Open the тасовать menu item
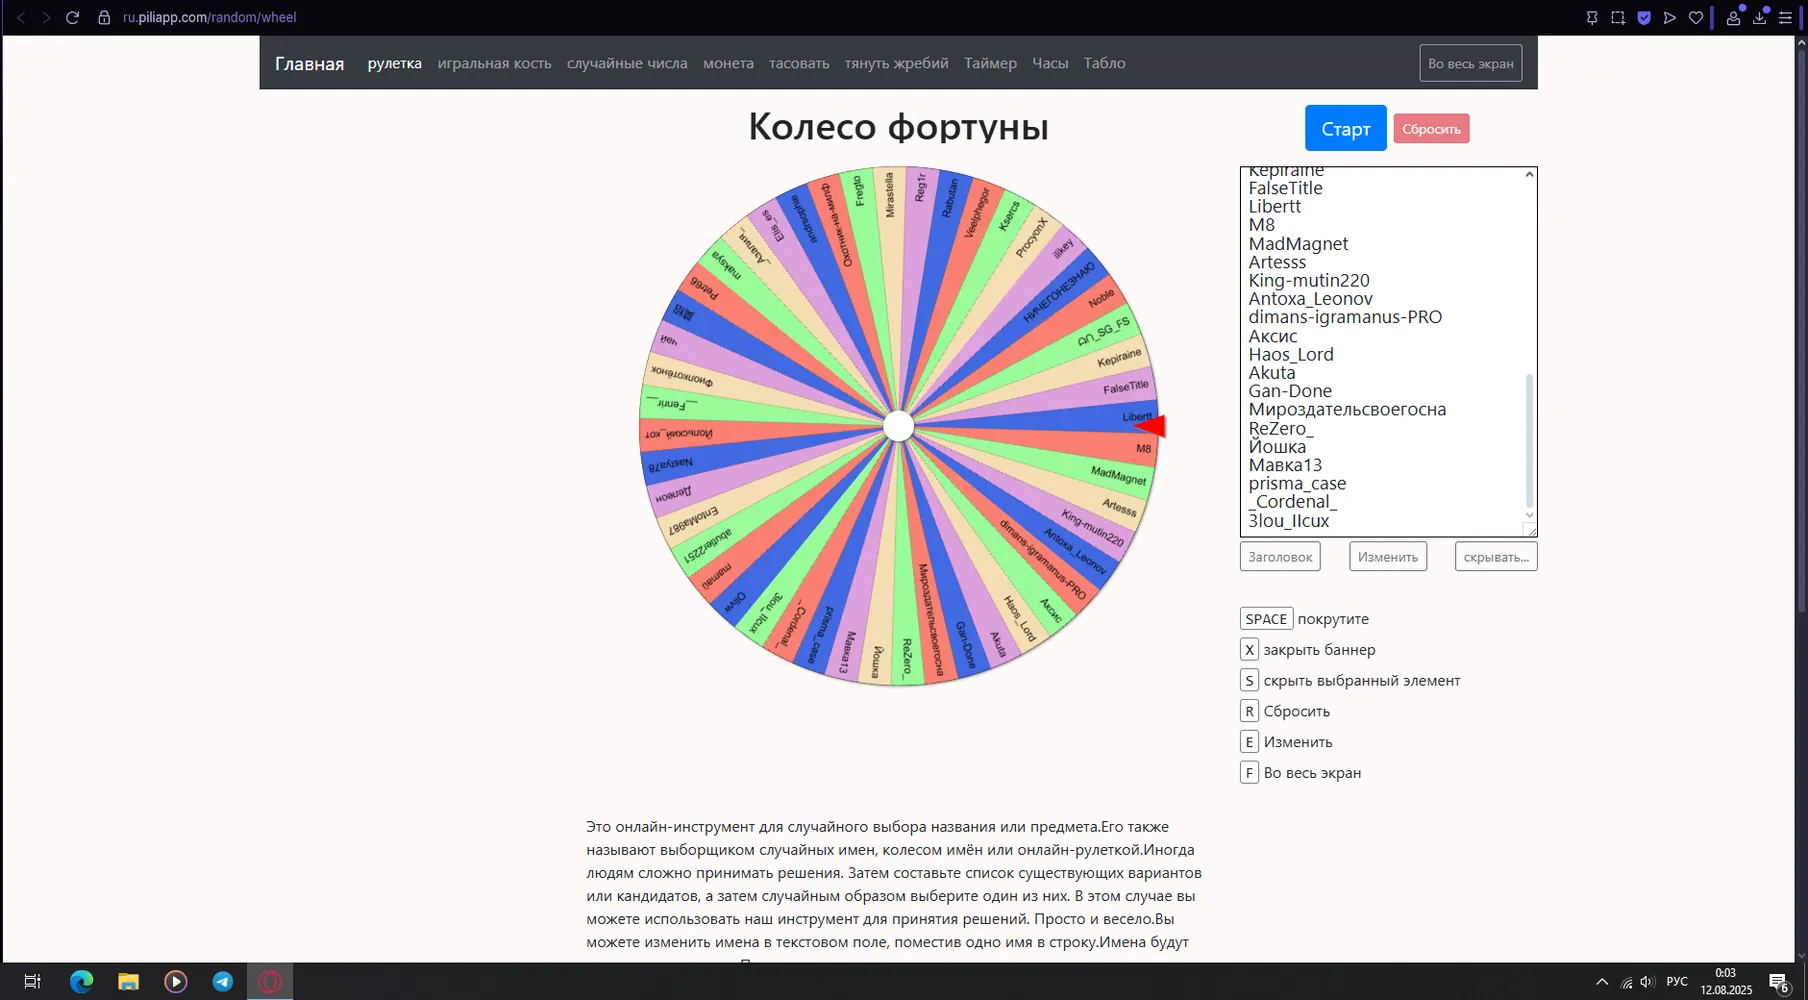Viewport: 1808px width, 1000px height. click(x=799, y=63)
